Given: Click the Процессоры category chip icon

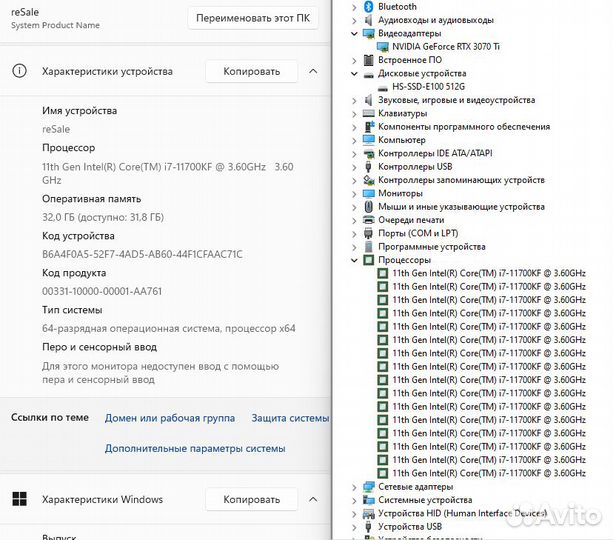Looking at the screenshot, I should 369,260.
